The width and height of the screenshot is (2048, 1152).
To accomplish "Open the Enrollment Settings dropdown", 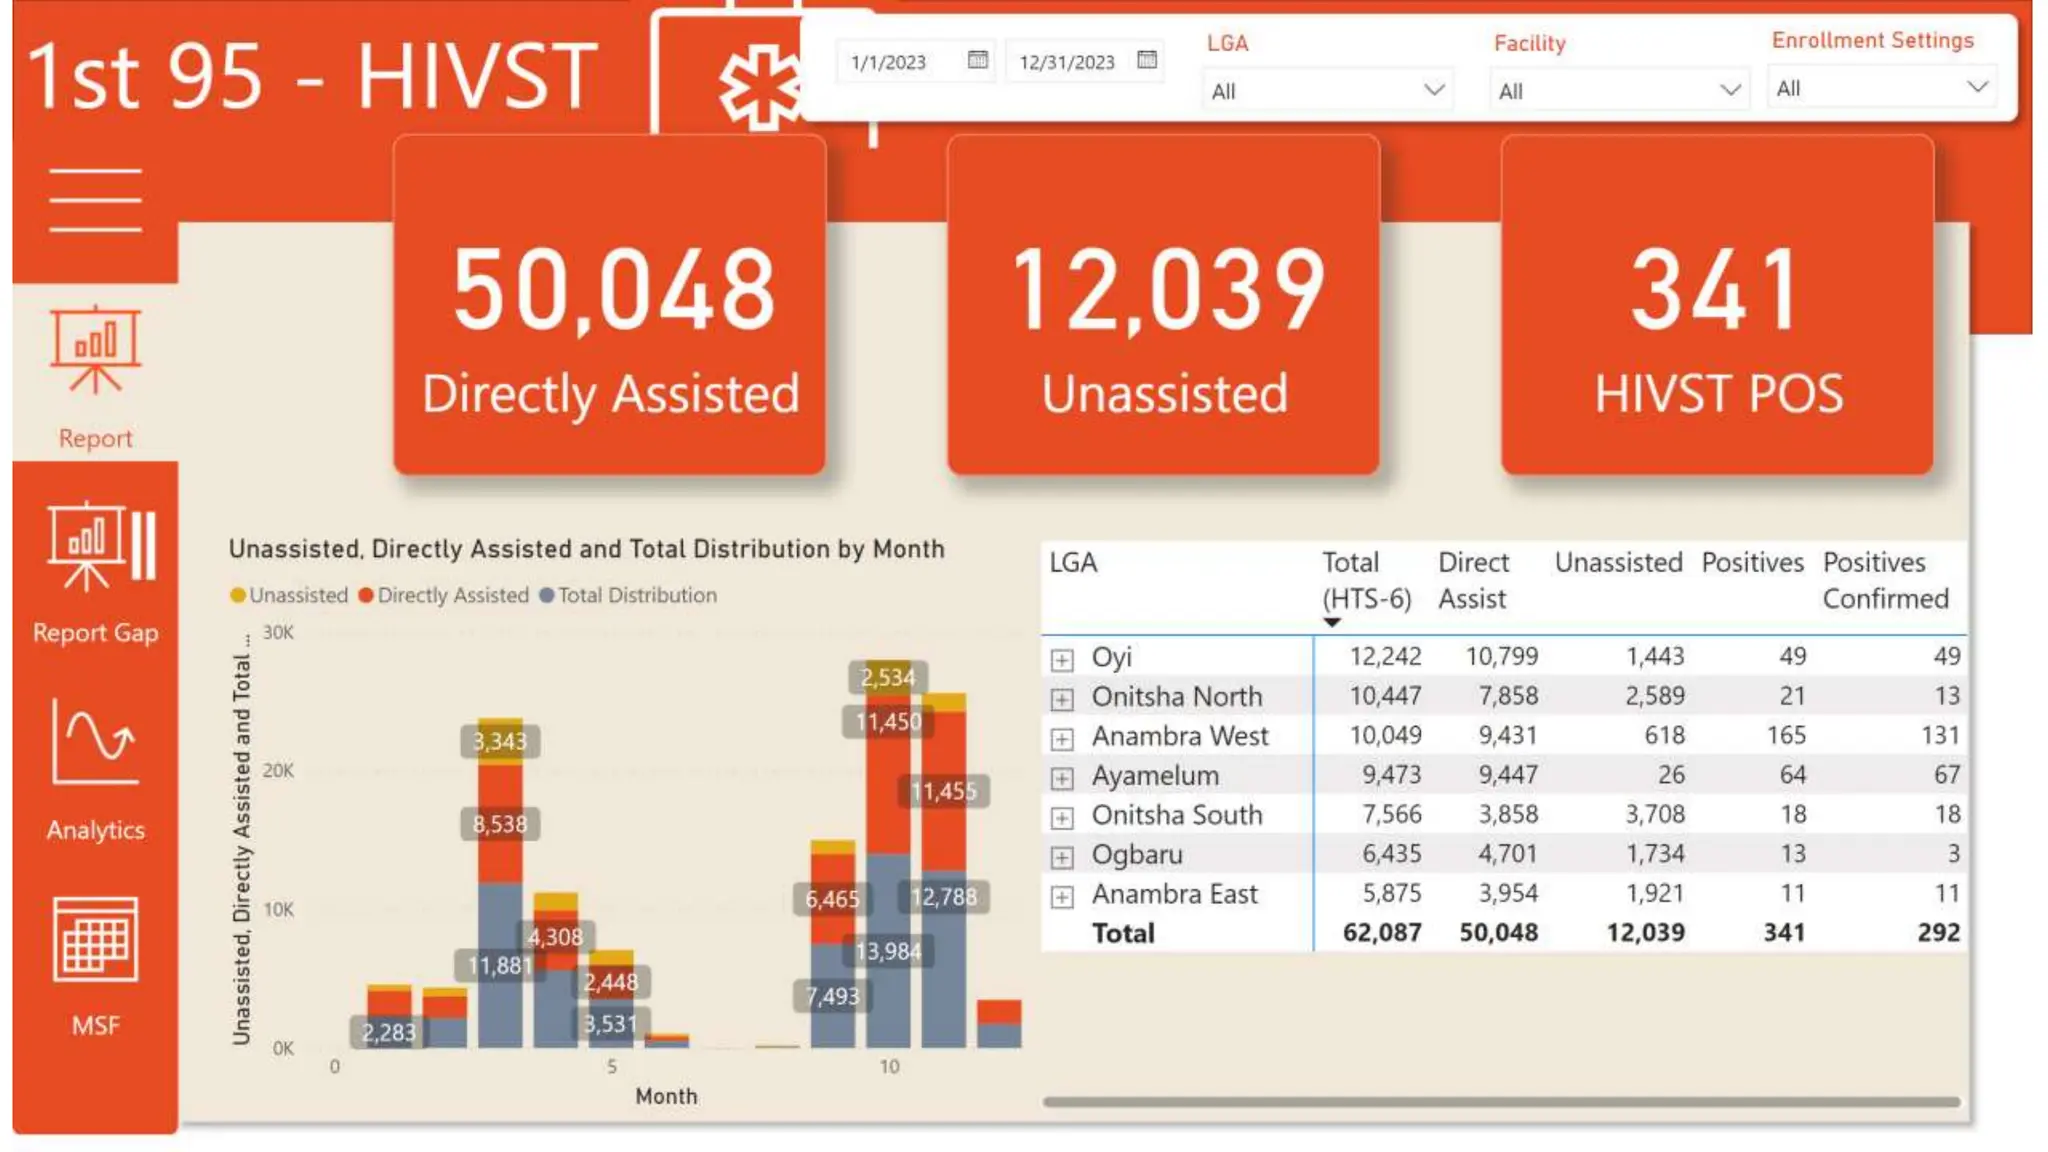I will (x=1881, y=88).
